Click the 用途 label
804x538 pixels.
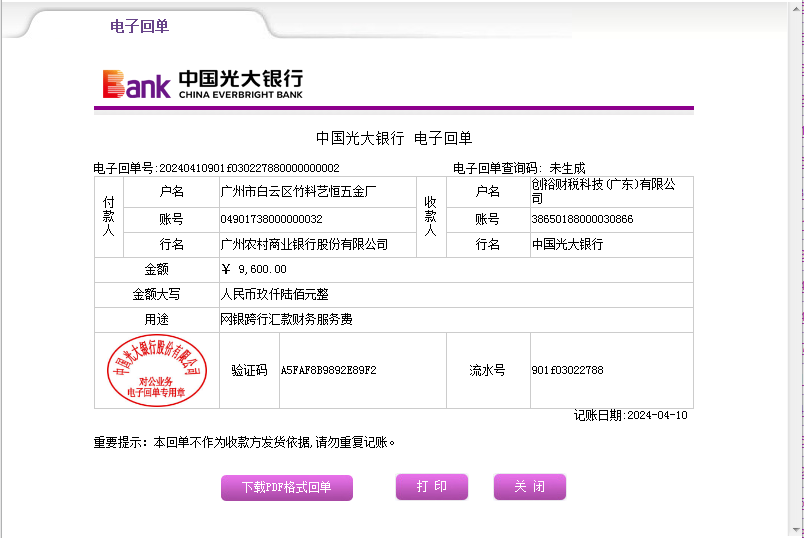(x=156, y=320)
